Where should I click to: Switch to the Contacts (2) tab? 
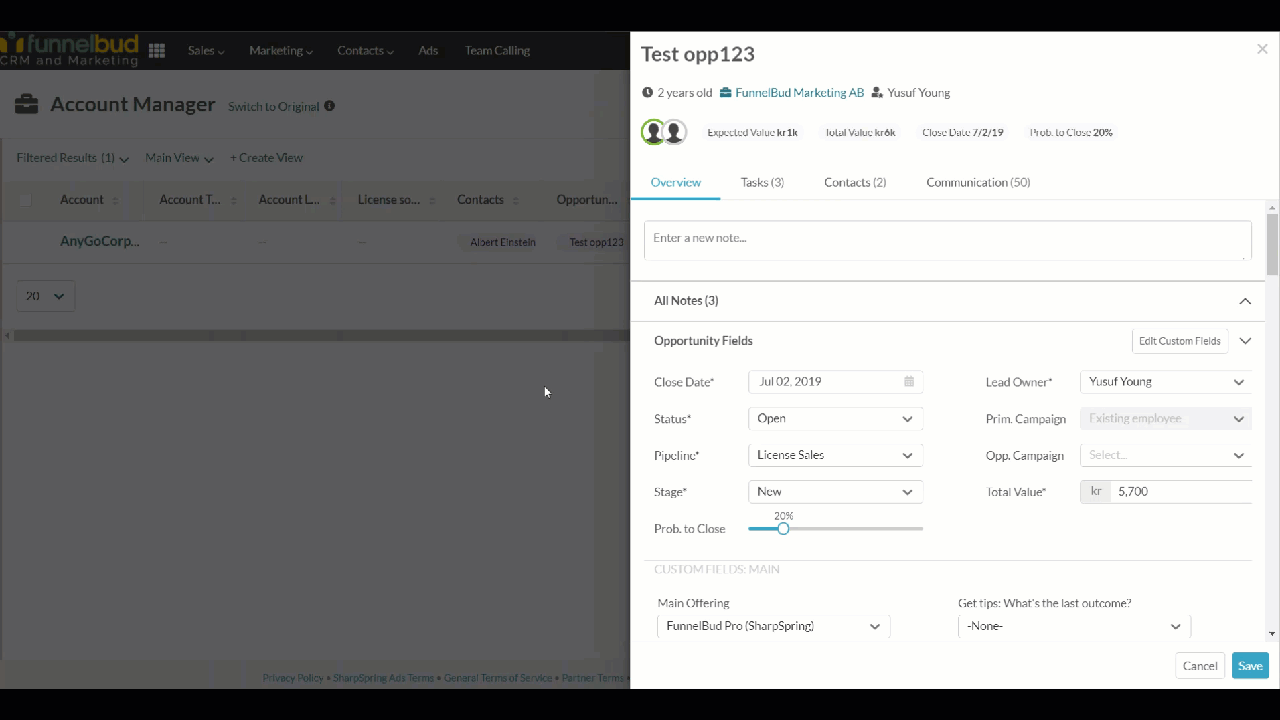(x=855, y=182)
